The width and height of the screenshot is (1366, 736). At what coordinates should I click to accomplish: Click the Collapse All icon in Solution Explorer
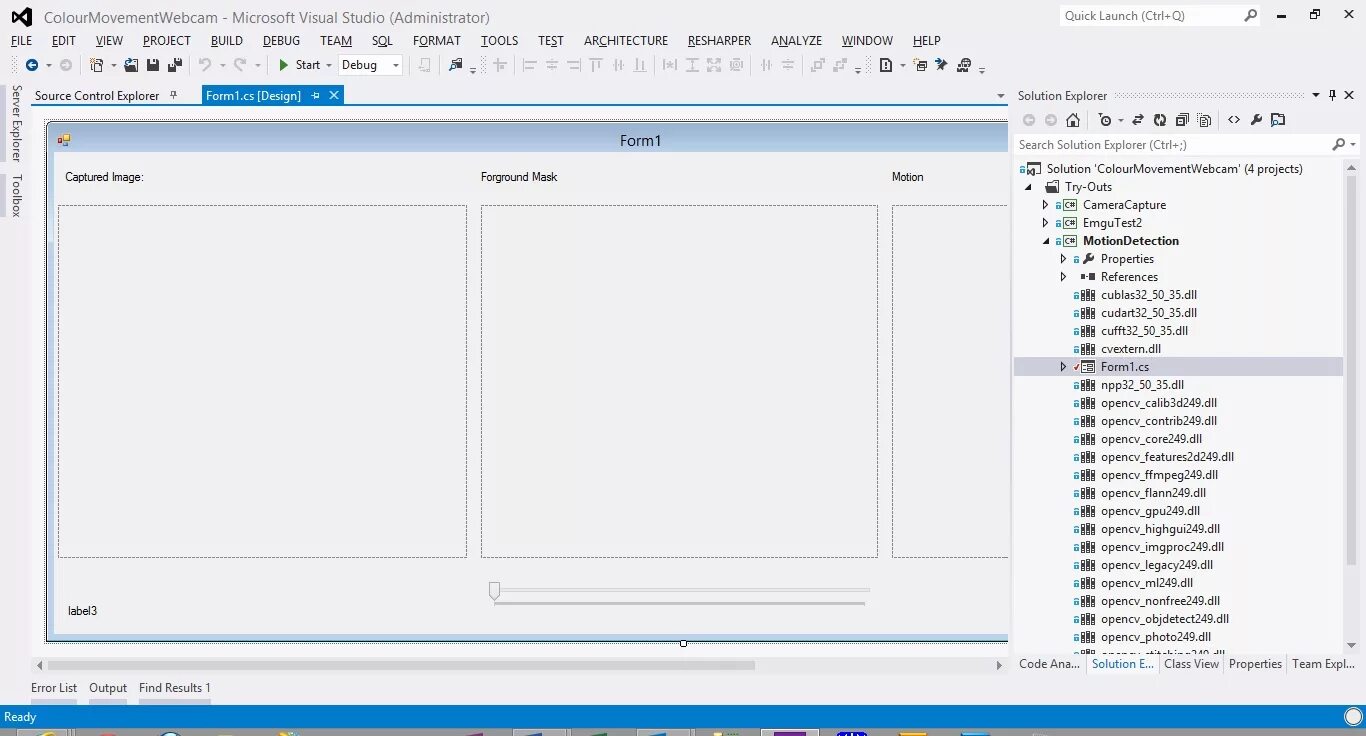click(x=1182, y=120)
